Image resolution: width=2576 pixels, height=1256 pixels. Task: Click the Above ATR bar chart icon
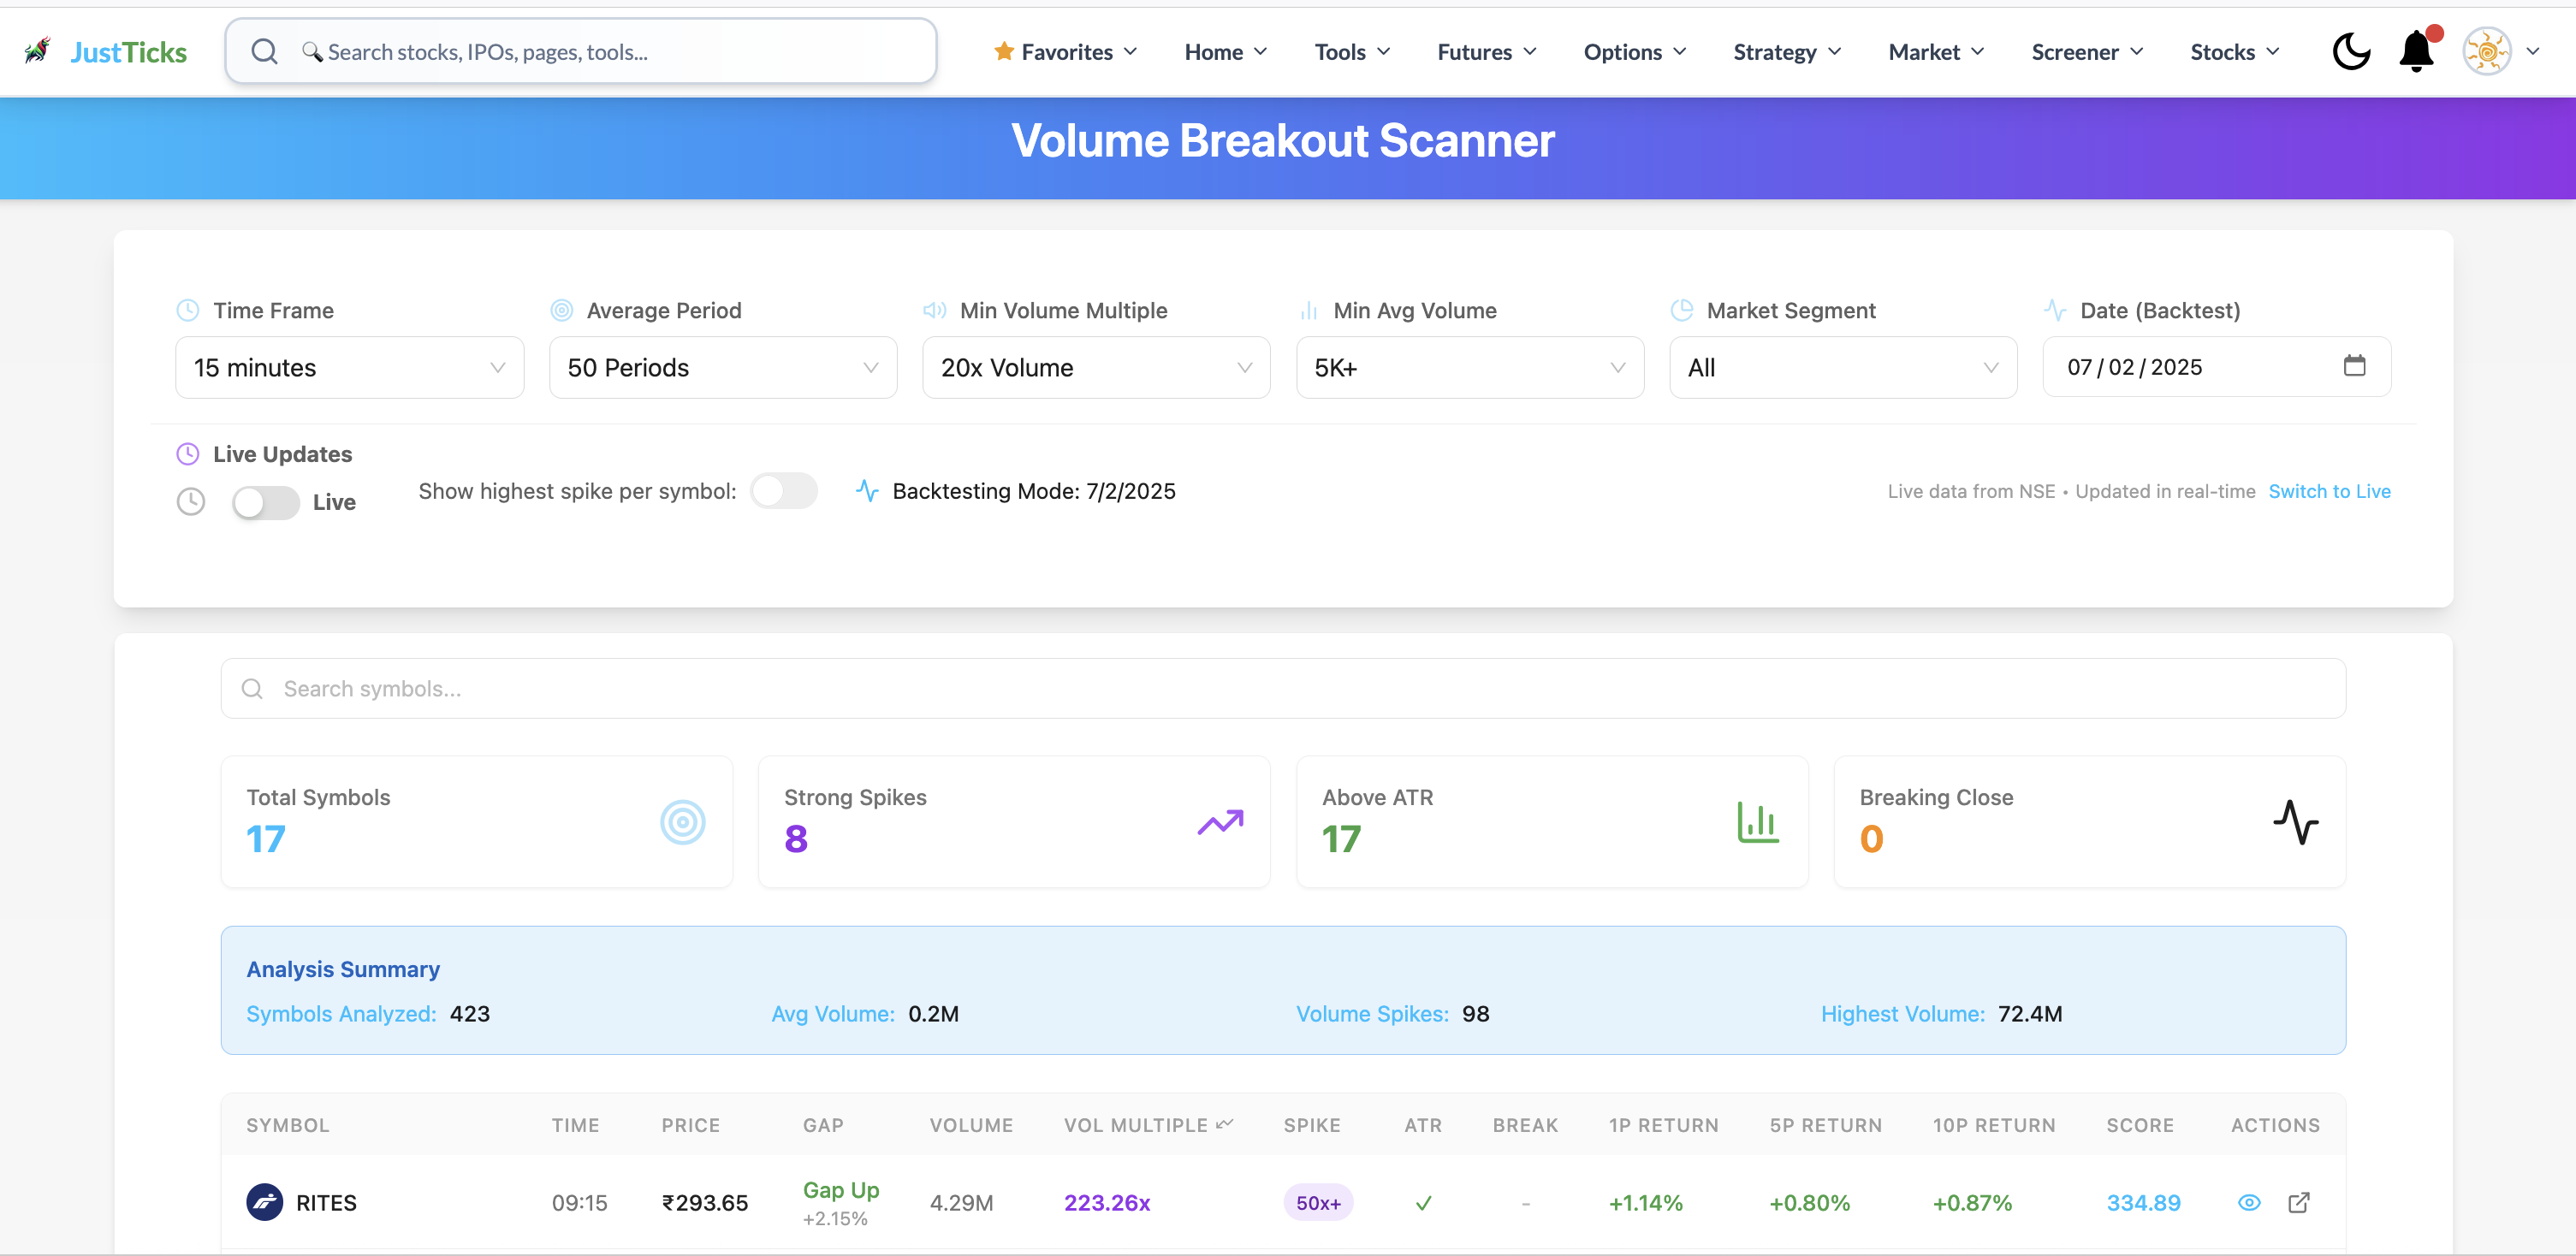click(x=1757, y=822)
